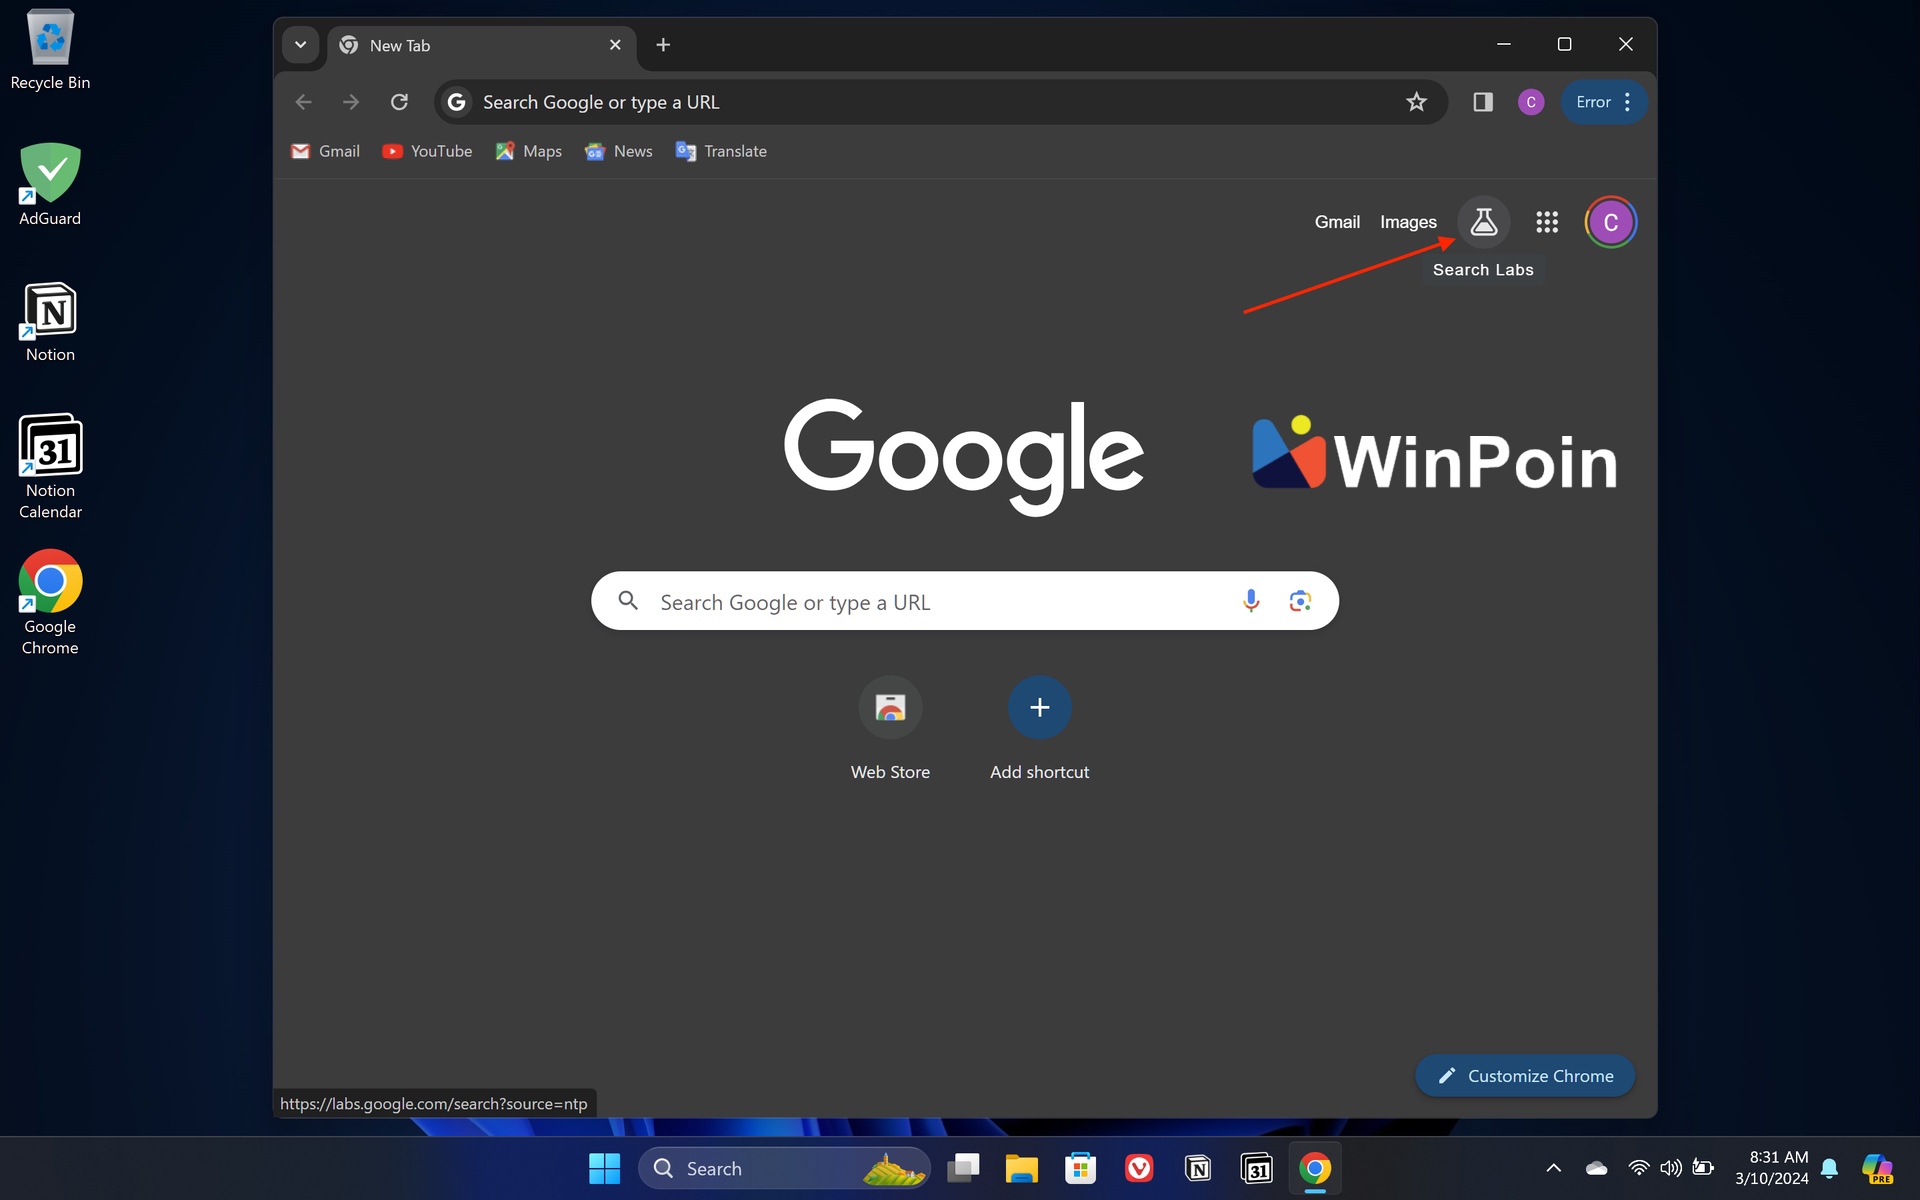Open Translate bookmark
The width and height of the screenshot is (1920, 1200).
[721, 151]
